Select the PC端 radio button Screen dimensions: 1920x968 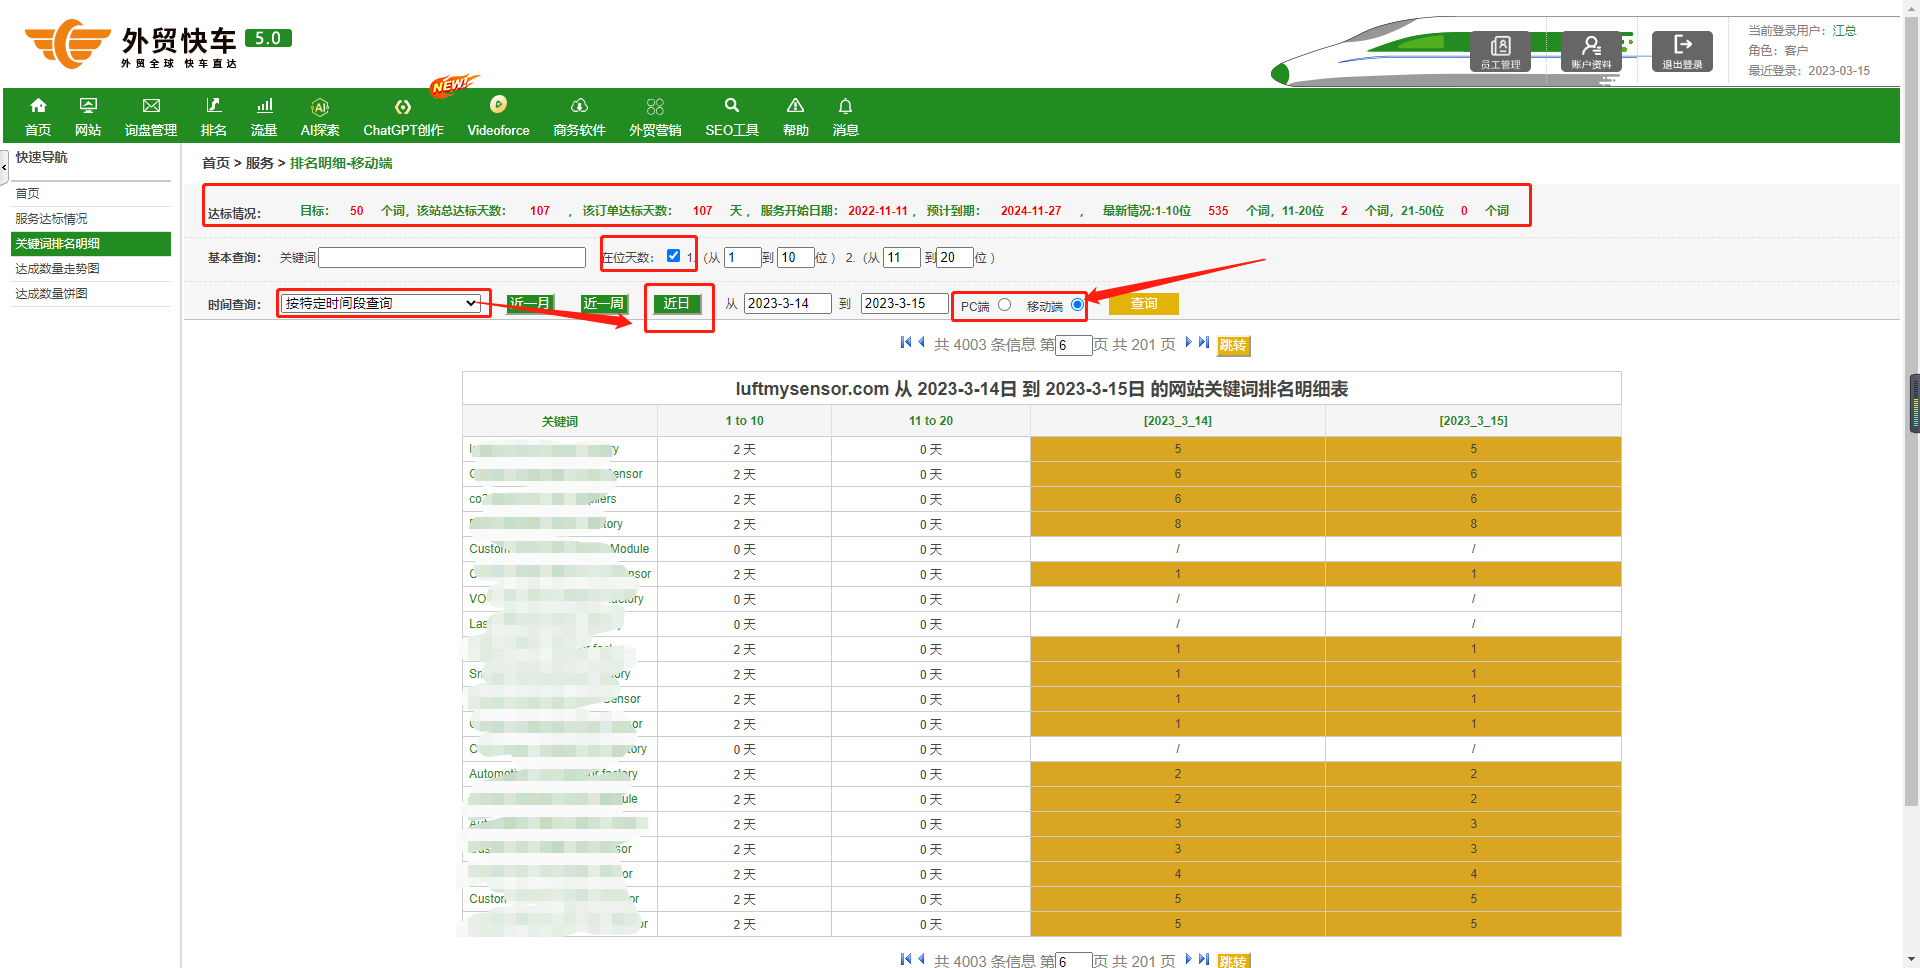click(x=1004, y=305)
